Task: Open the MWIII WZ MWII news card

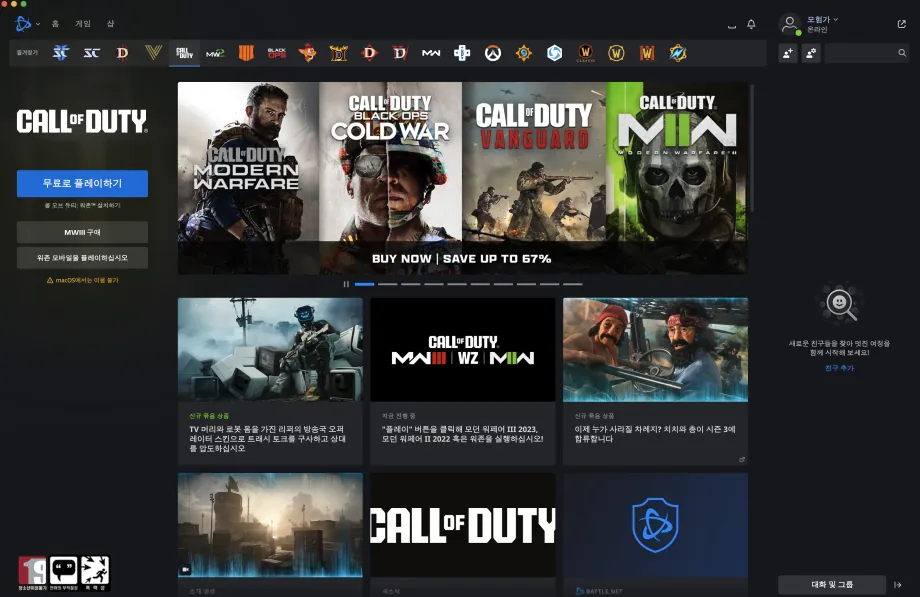Action: point(463,382)
